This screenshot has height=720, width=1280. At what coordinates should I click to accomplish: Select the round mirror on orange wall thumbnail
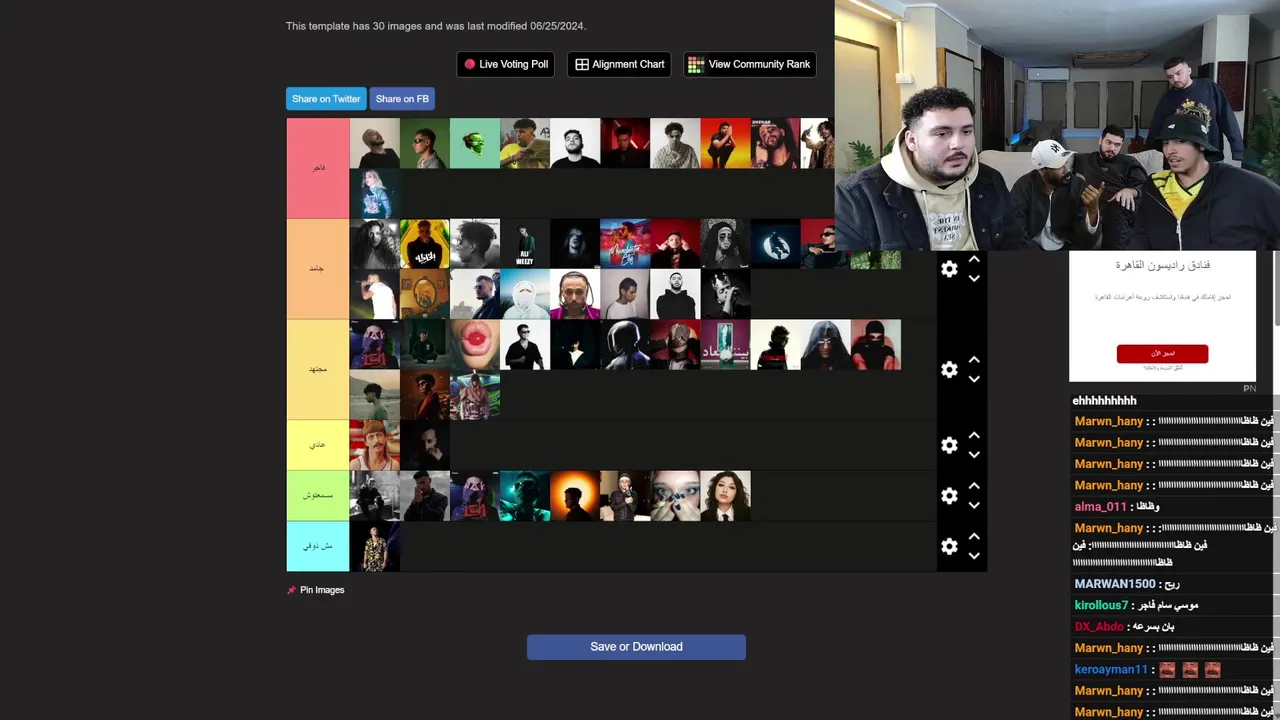coord(425,295)
